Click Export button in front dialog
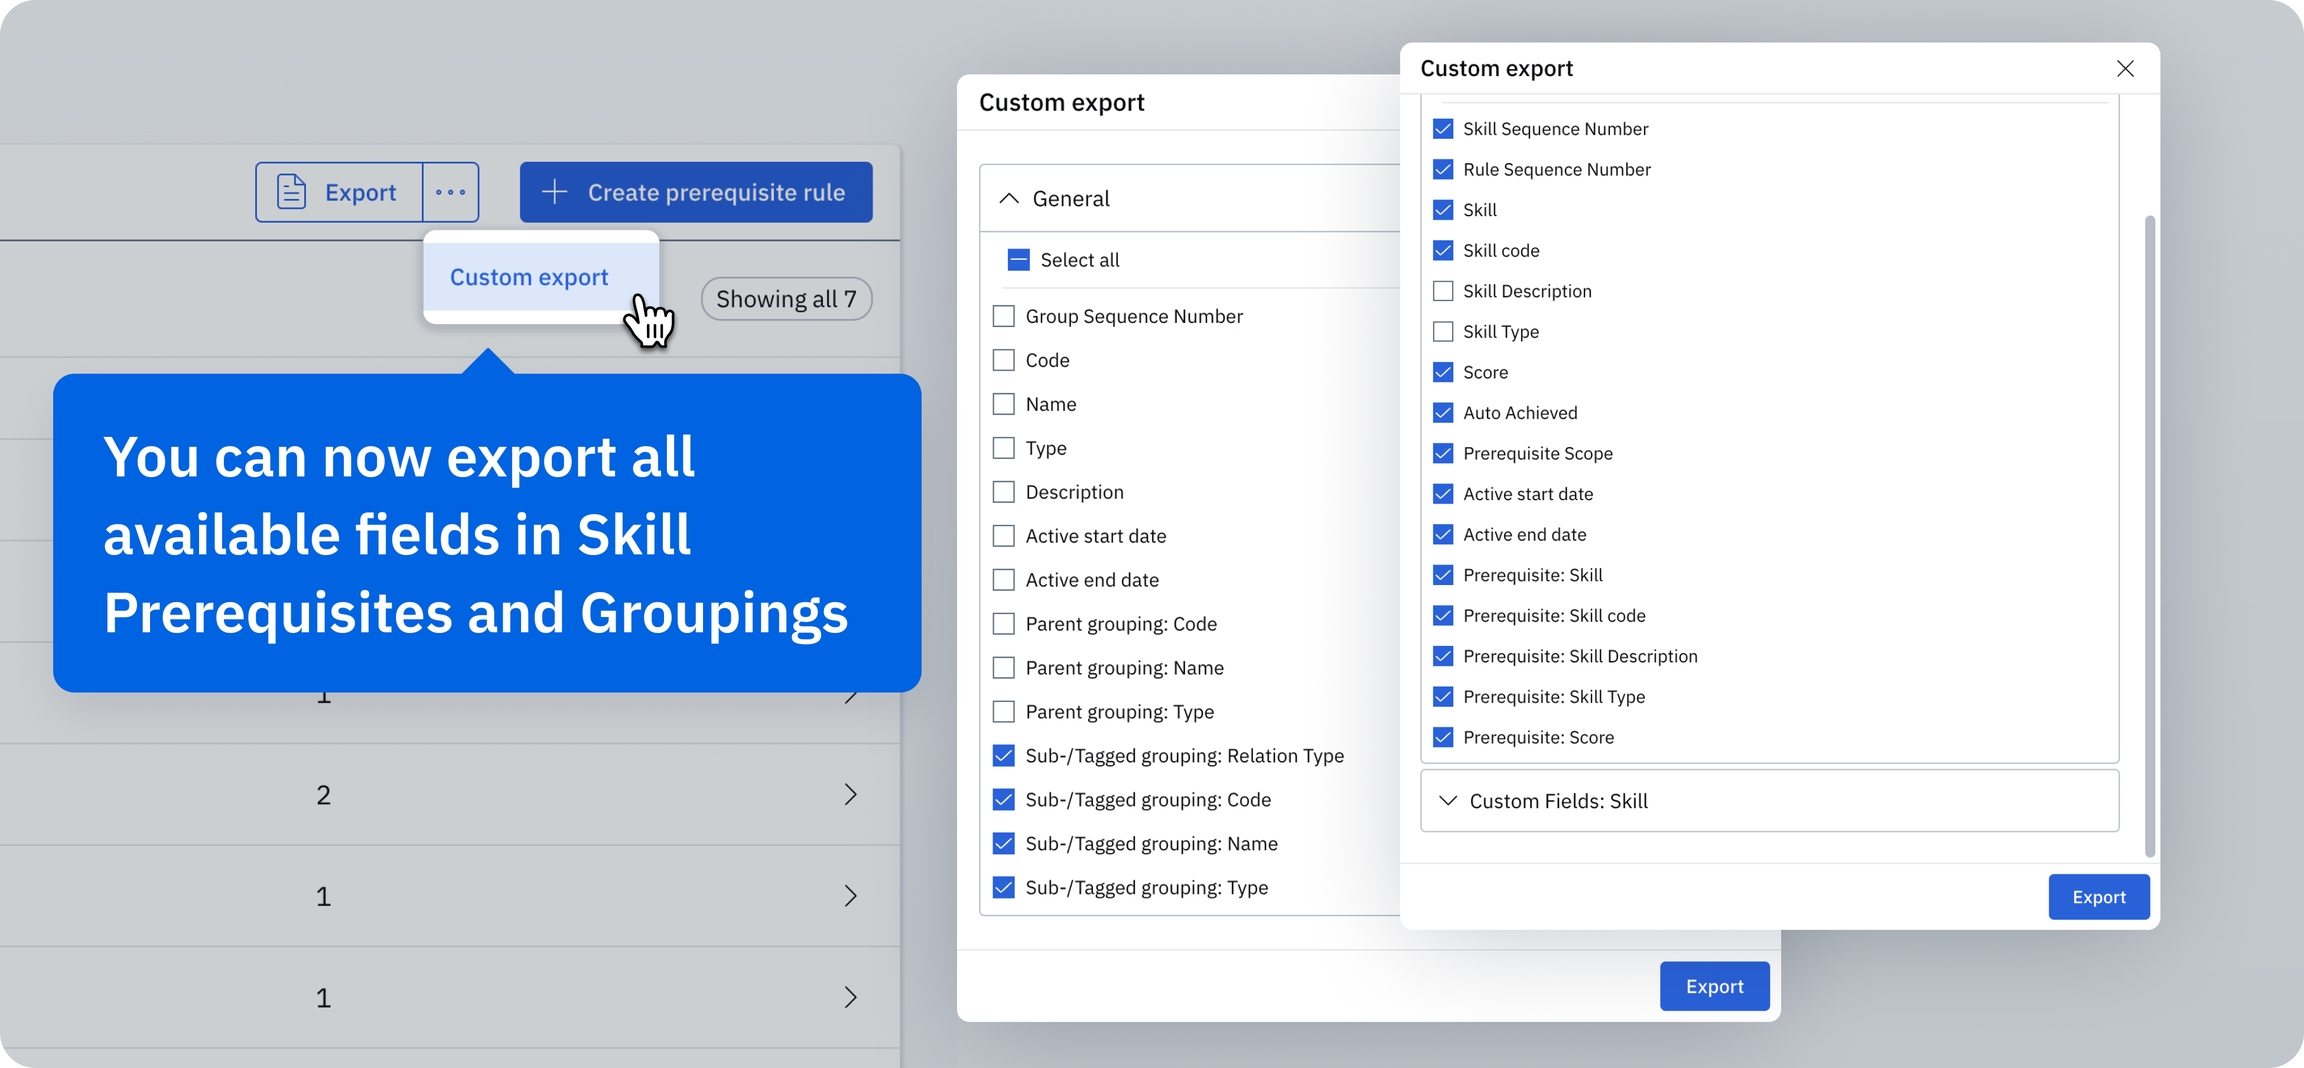Screen dimensions: 2304x1068 pyautogui.click(x=2098, y=897)
